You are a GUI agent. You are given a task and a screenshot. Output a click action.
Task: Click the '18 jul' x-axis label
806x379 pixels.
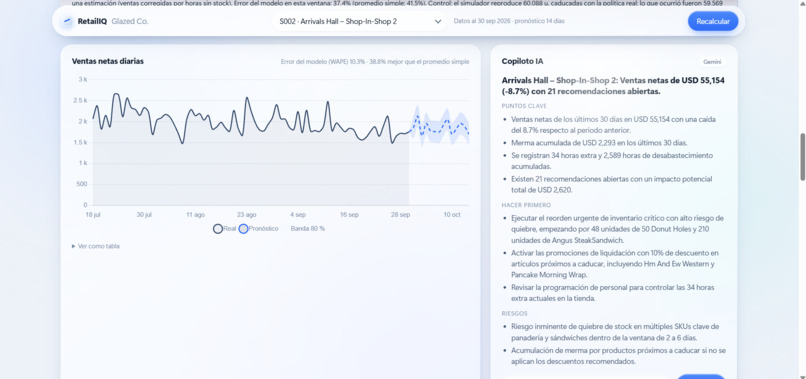(93, 214)
